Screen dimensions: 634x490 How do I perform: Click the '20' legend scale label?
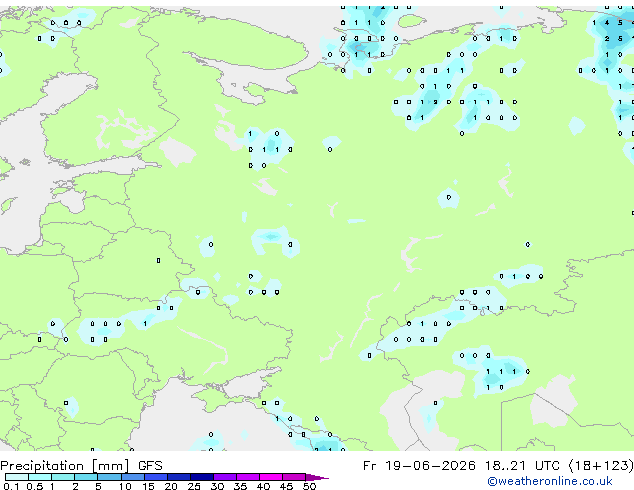[171, 486]
